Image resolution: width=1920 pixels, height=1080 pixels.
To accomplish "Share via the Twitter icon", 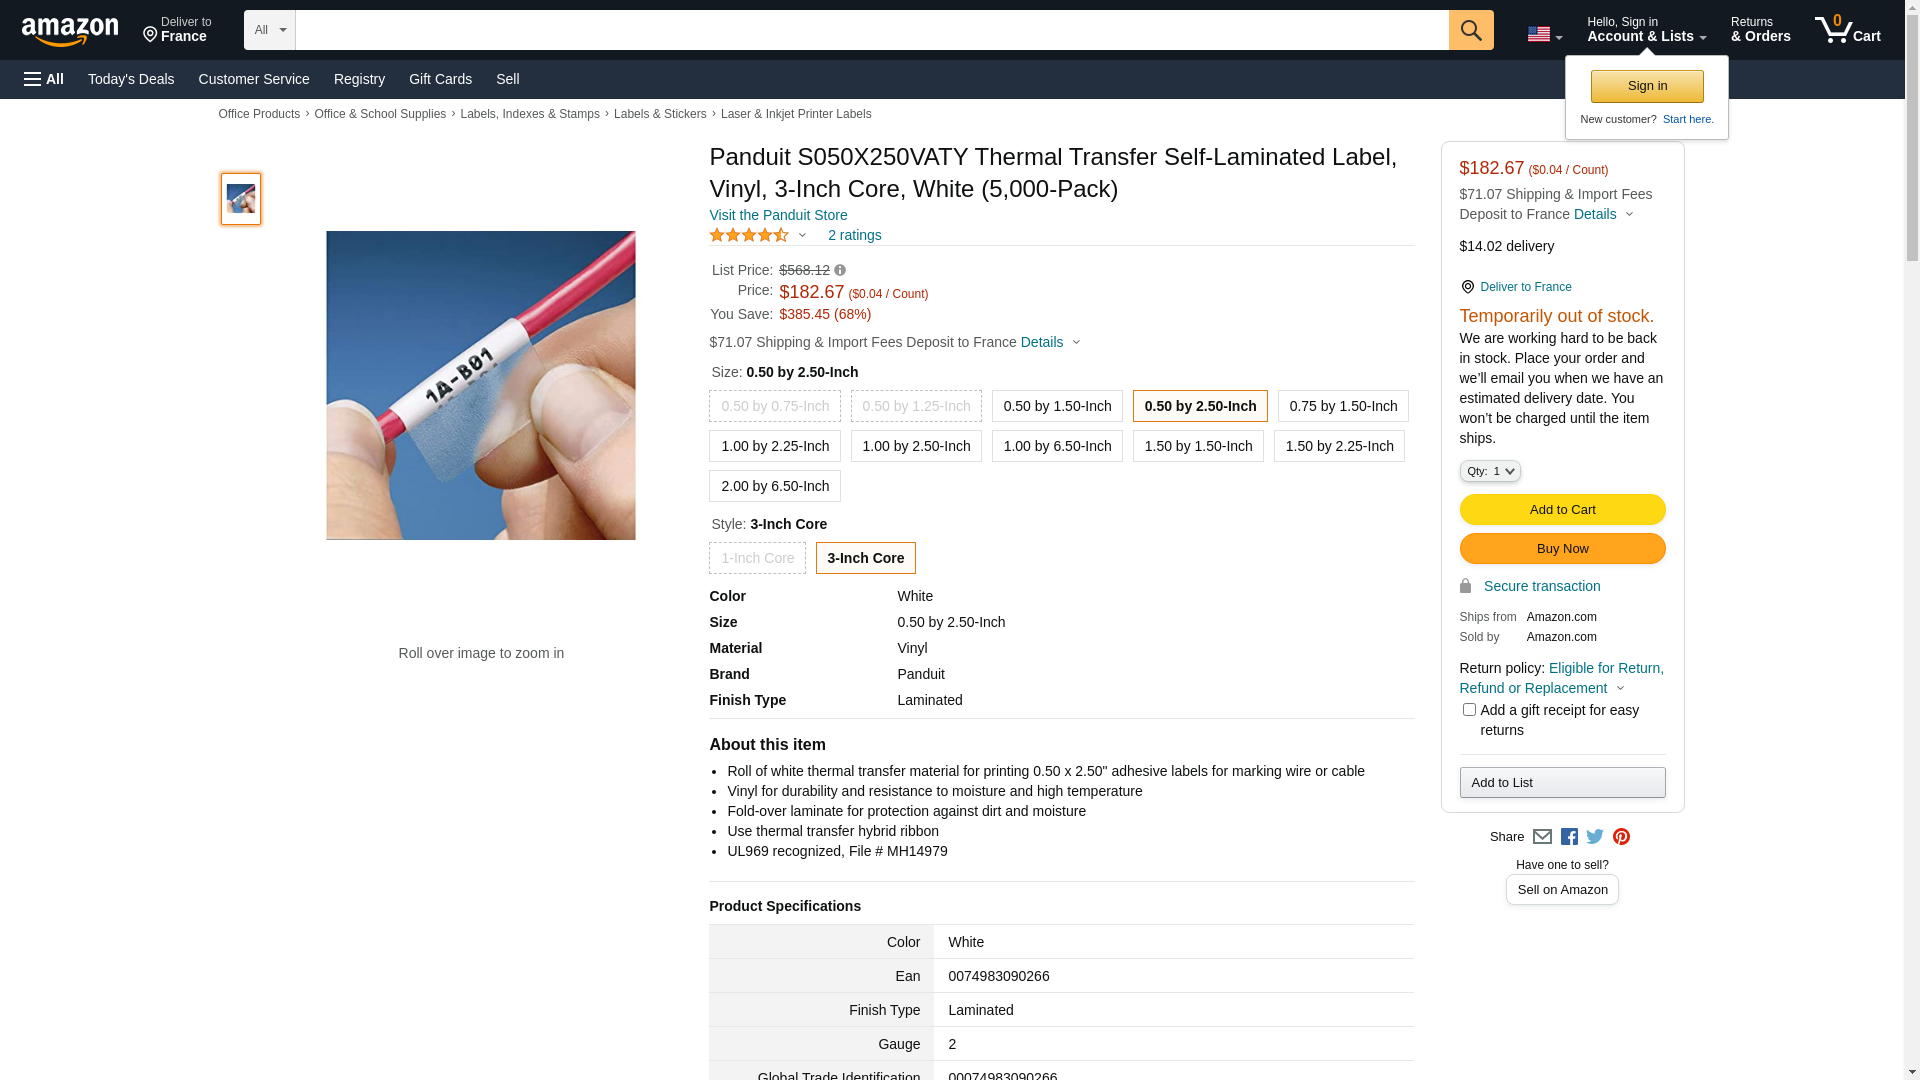I will coord(1595,837).
